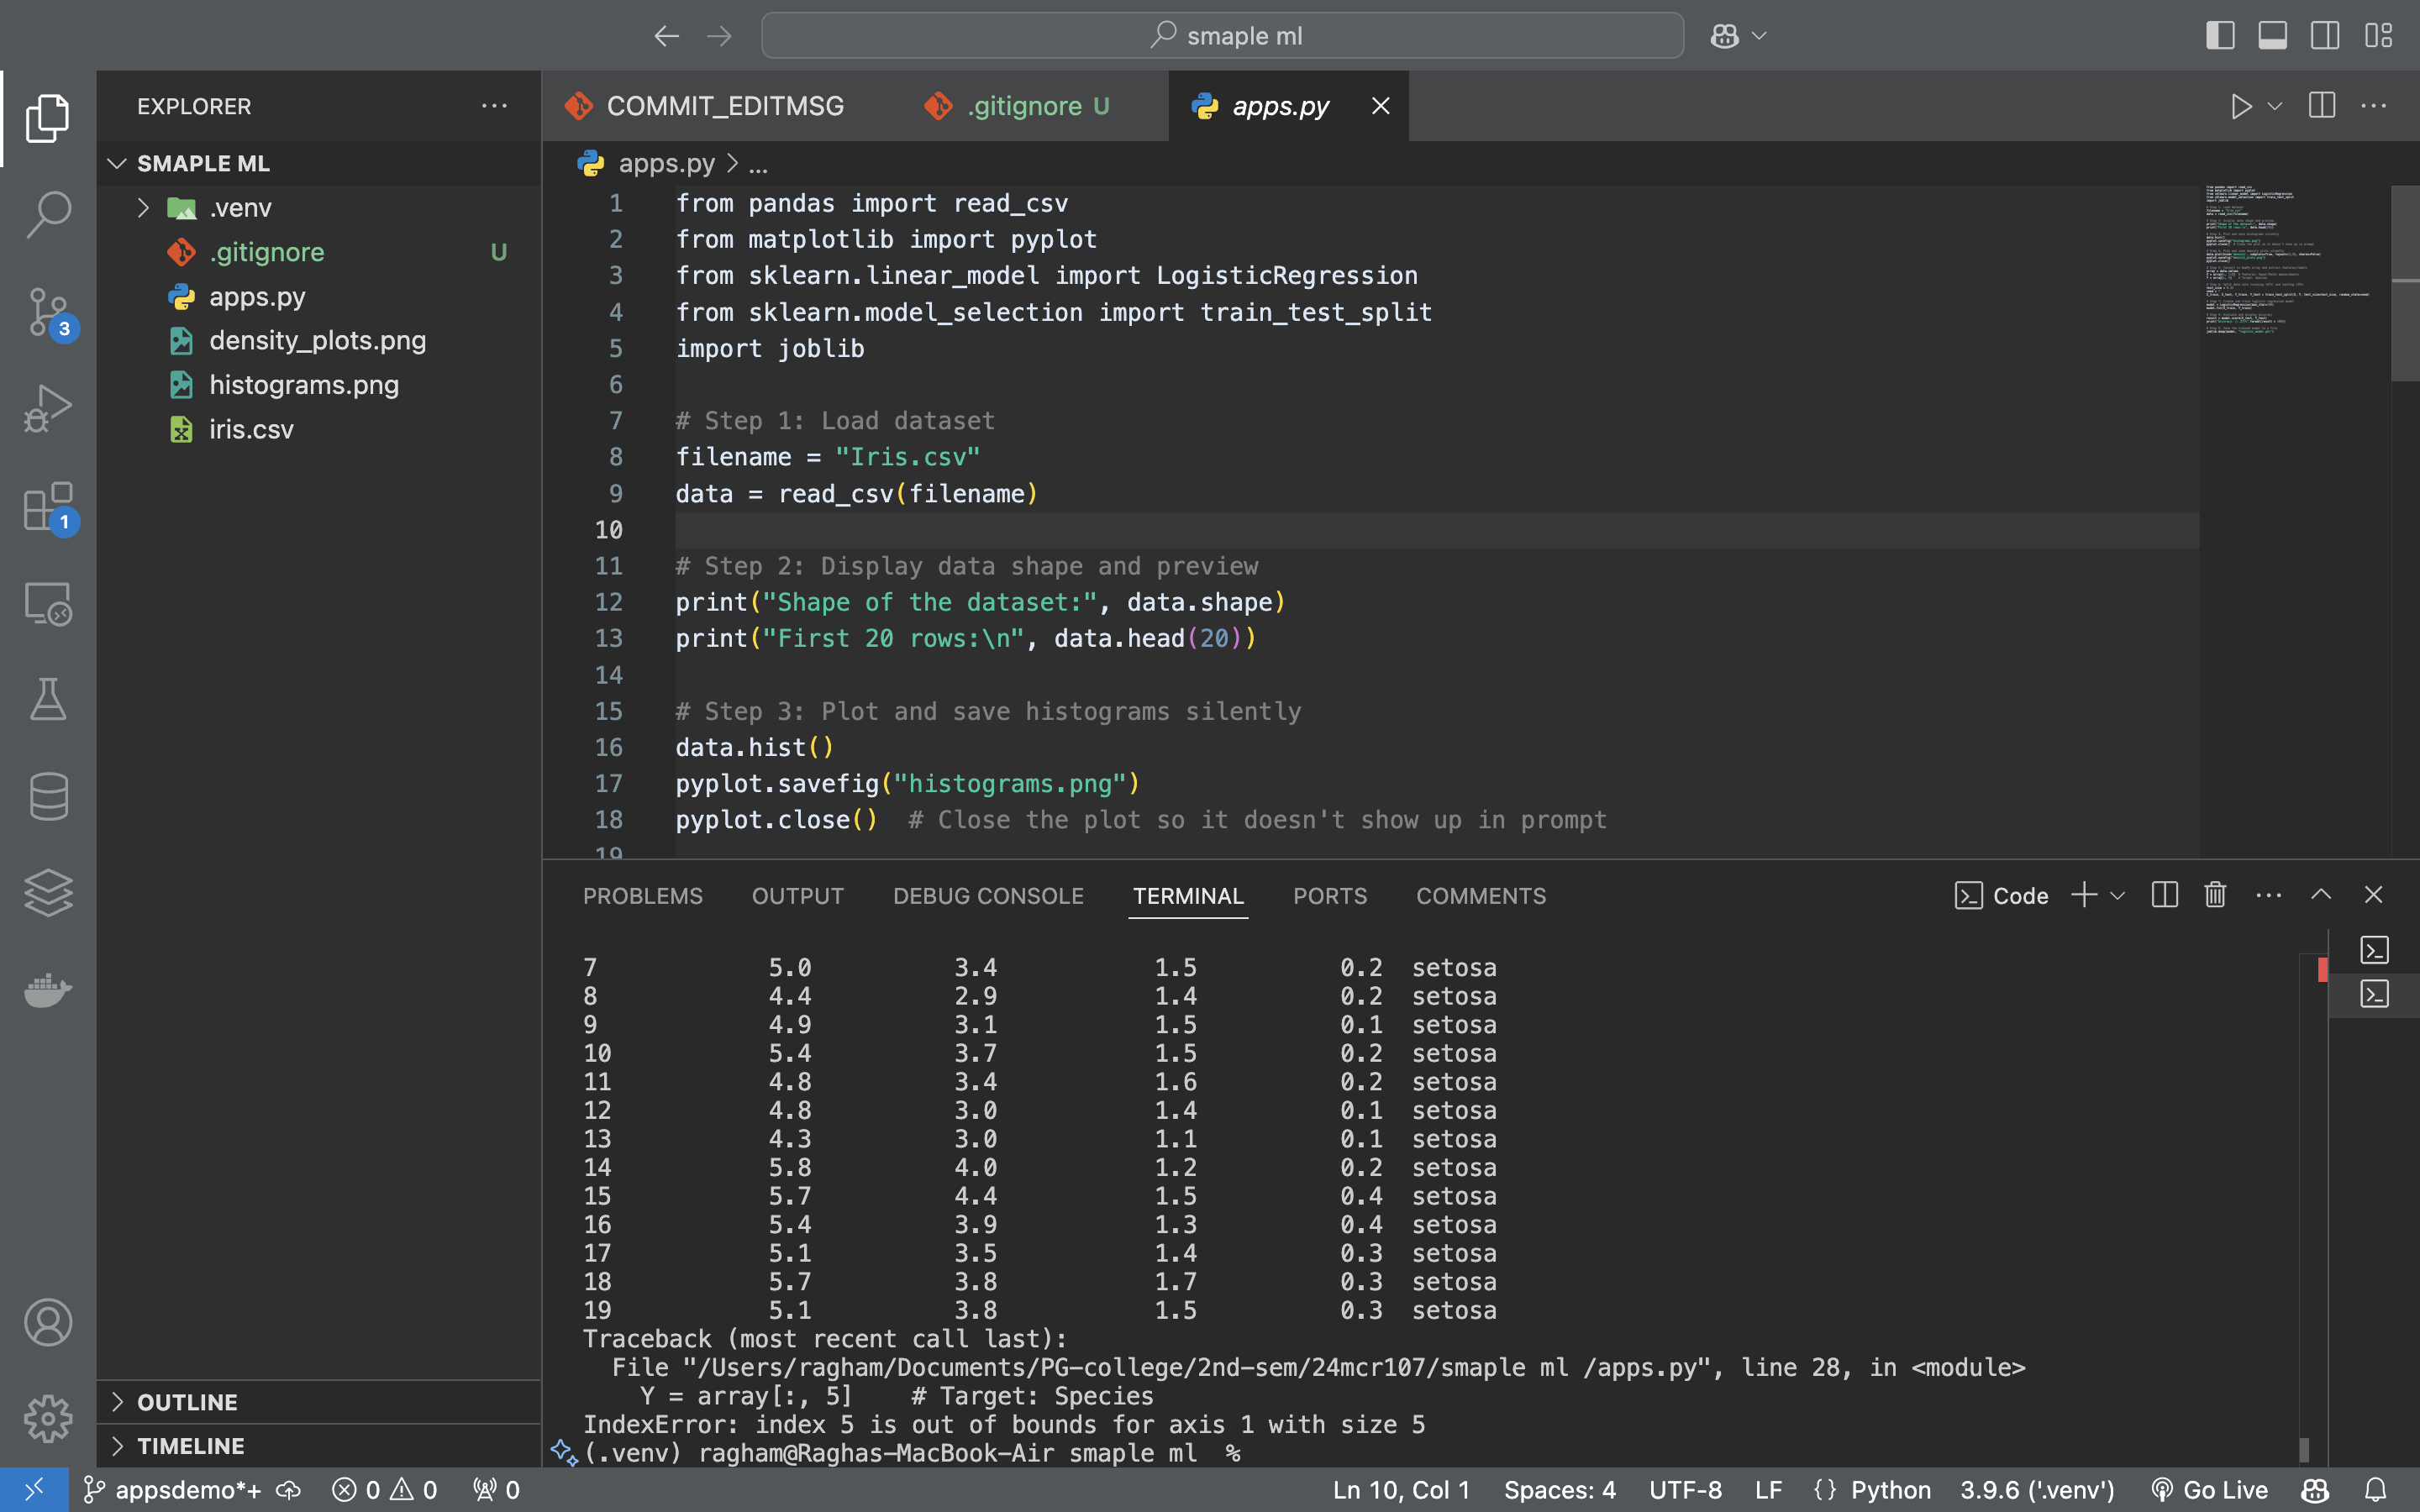Viewport: 2420px width, 1512px height.
Task: Open Source Control view with 3 changes
Action: click(x=47, y=312)
